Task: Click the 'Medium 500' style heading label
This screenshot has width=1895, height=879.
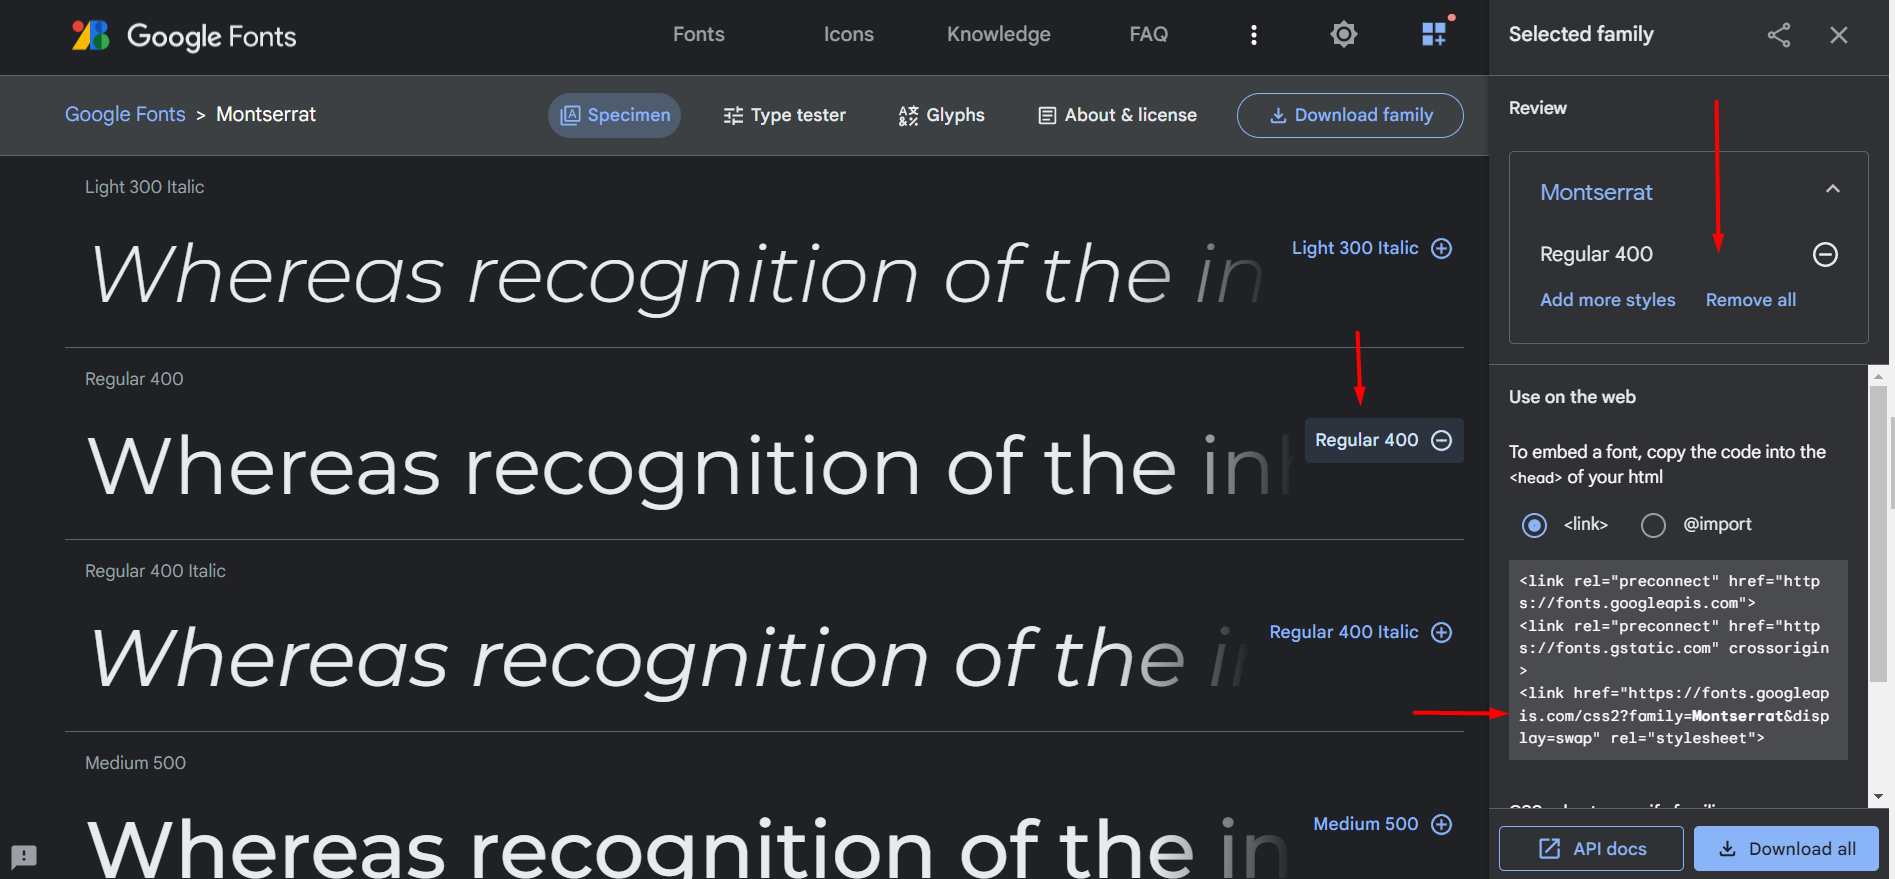Action: pyautogui.click(x=135, y=763)
